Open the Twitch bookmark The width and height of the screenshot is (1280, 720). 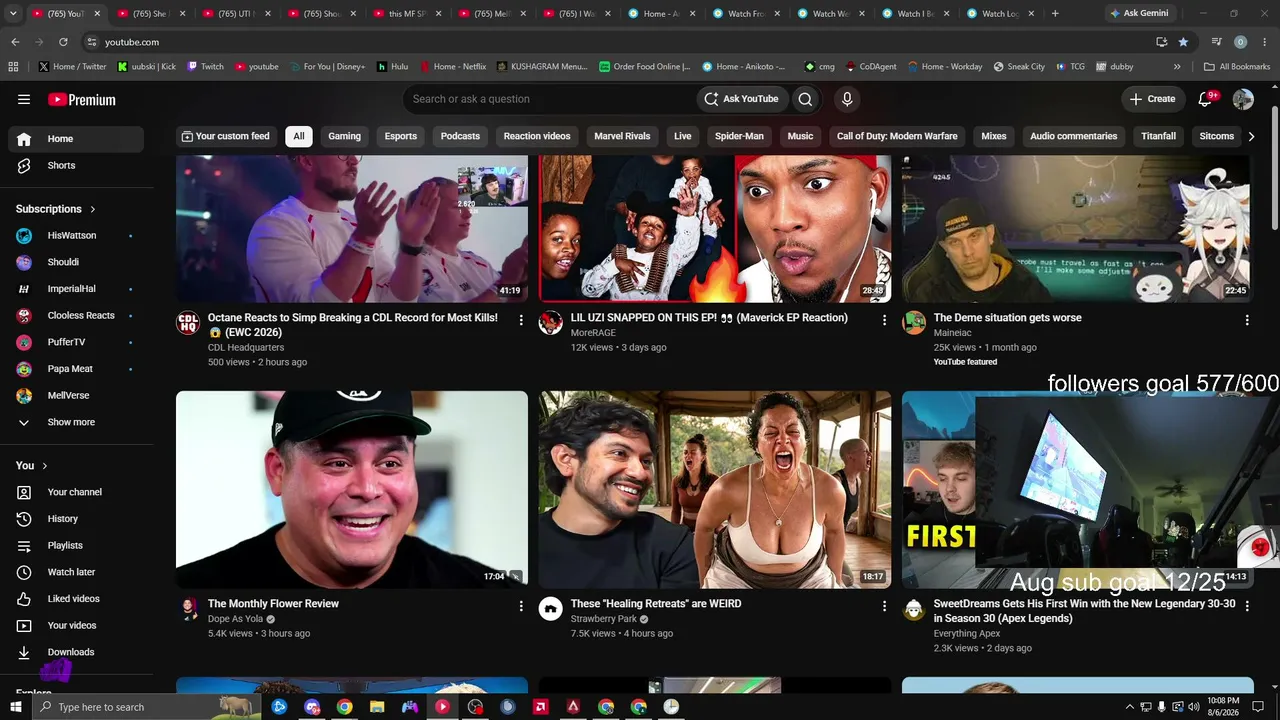pos(206,67)
